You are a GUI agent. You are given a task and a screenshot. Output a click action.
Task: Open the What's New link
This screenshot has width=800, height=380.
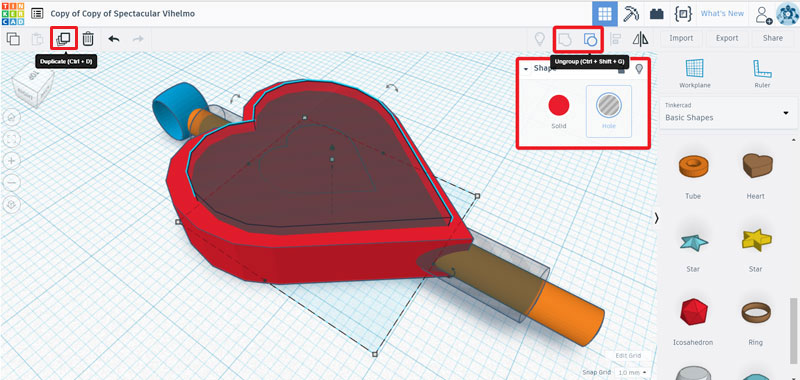(722, 14)
